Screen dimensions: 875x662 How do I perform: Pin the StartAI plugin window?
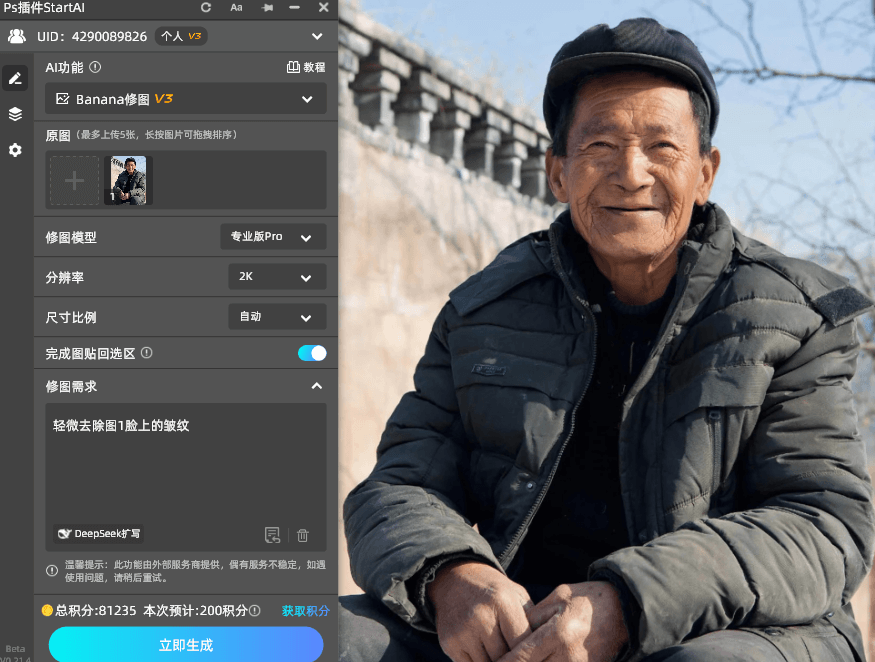pyautogui.click(x=266, y=8)
